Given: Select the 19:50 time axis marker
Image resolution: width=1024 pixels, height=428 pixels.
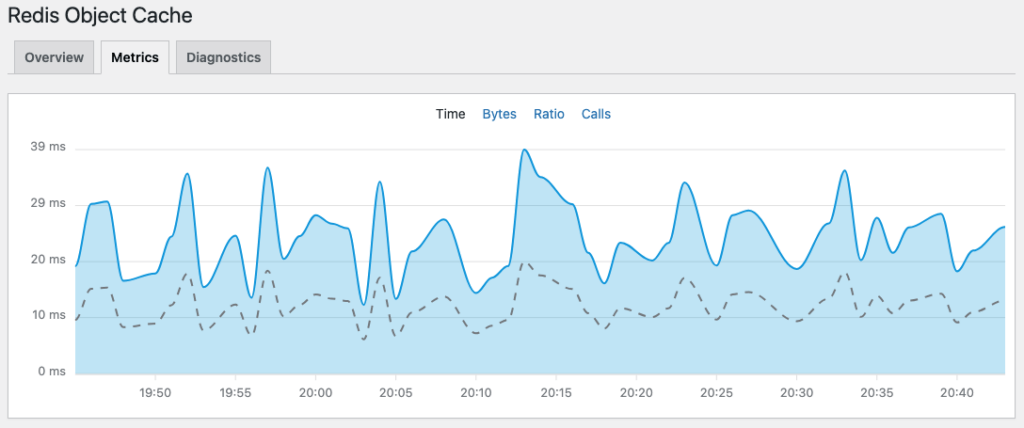Looking at the screenshot, I should (x=155, y=392).
